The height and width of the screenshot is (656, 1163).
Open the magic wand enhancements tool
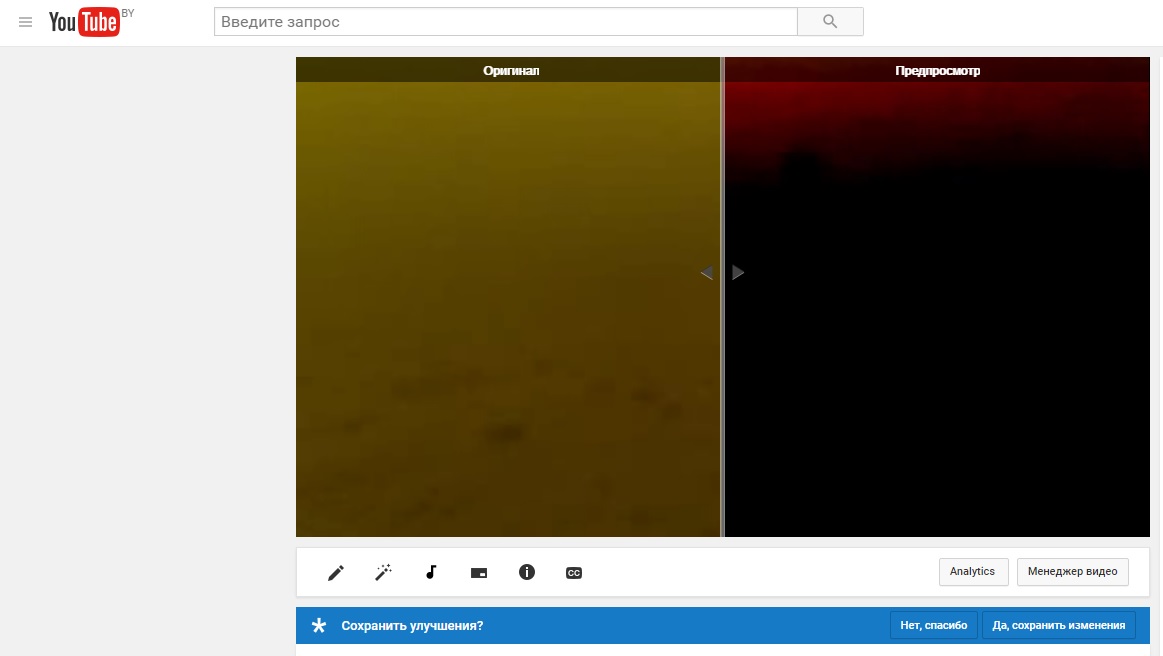pos(383,573)
